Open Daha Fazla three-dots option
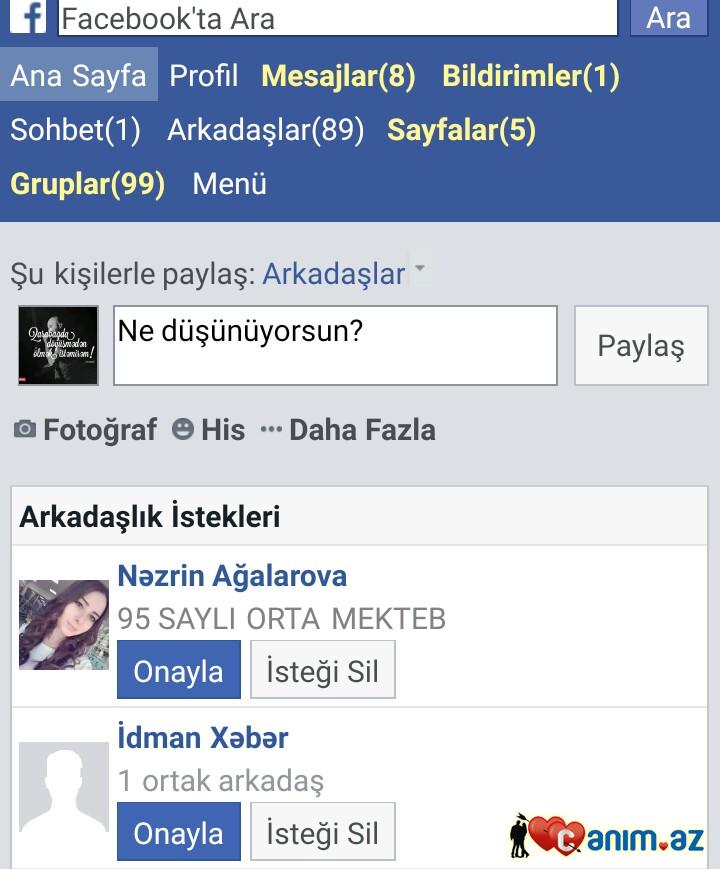The width and height of the screenshot is (720, 869). click(x=271, y=430)
